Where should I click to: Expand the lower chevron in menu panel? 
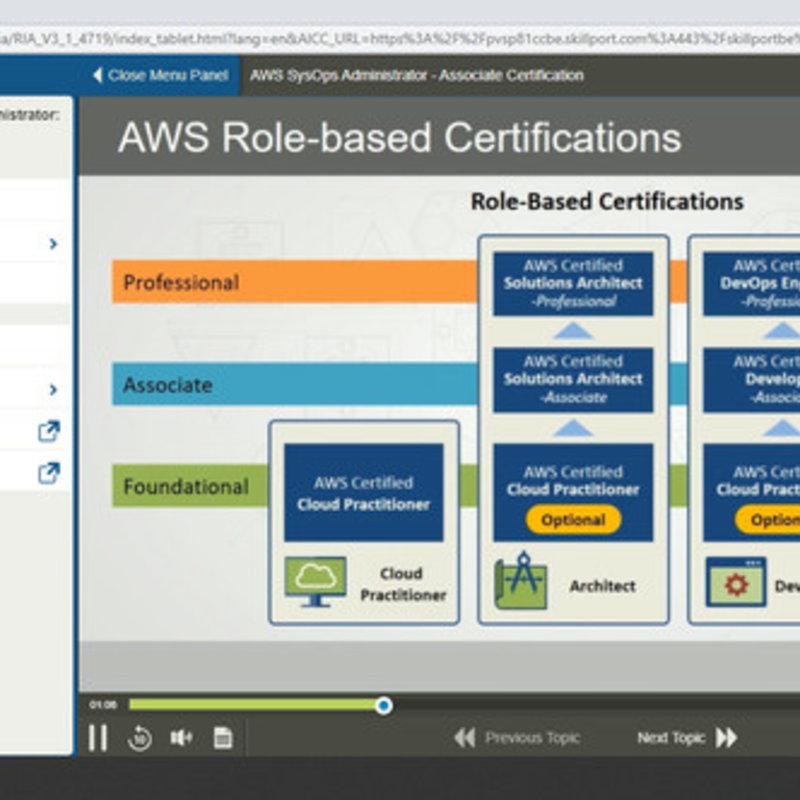click(53, 390)
